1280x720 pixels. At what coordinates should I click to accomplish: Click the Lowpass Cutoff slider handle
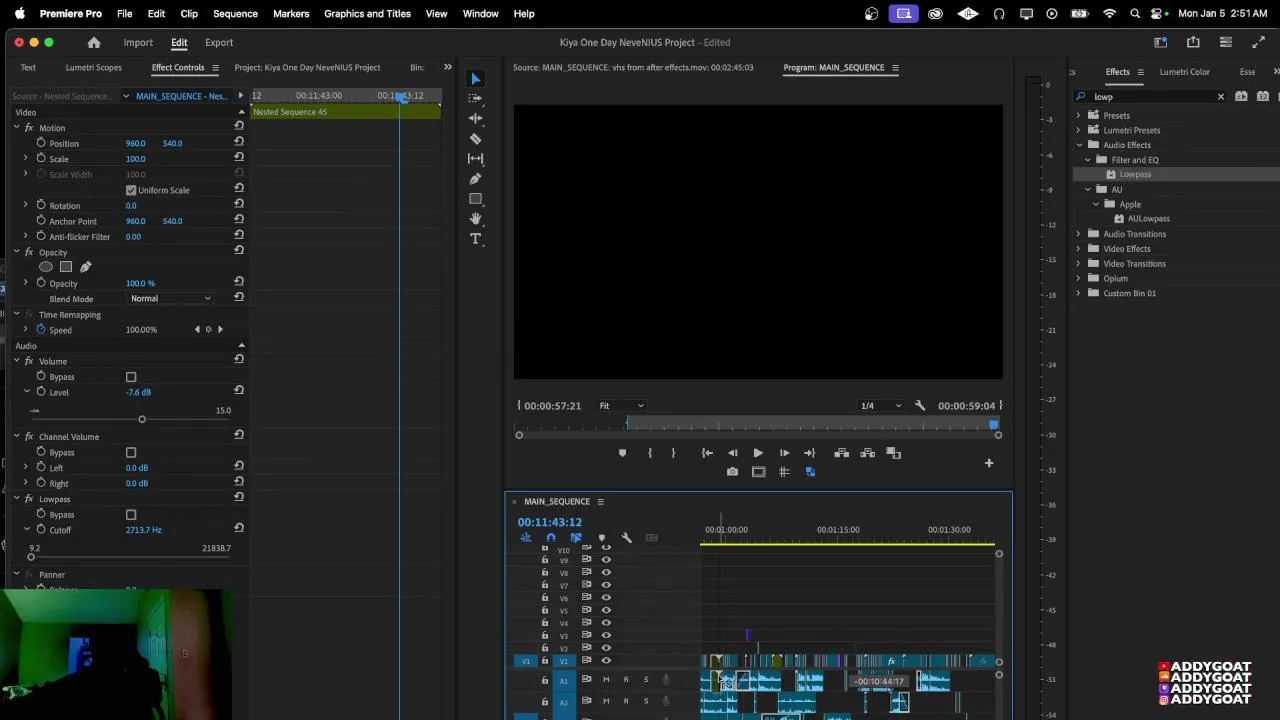click(29, 557)
